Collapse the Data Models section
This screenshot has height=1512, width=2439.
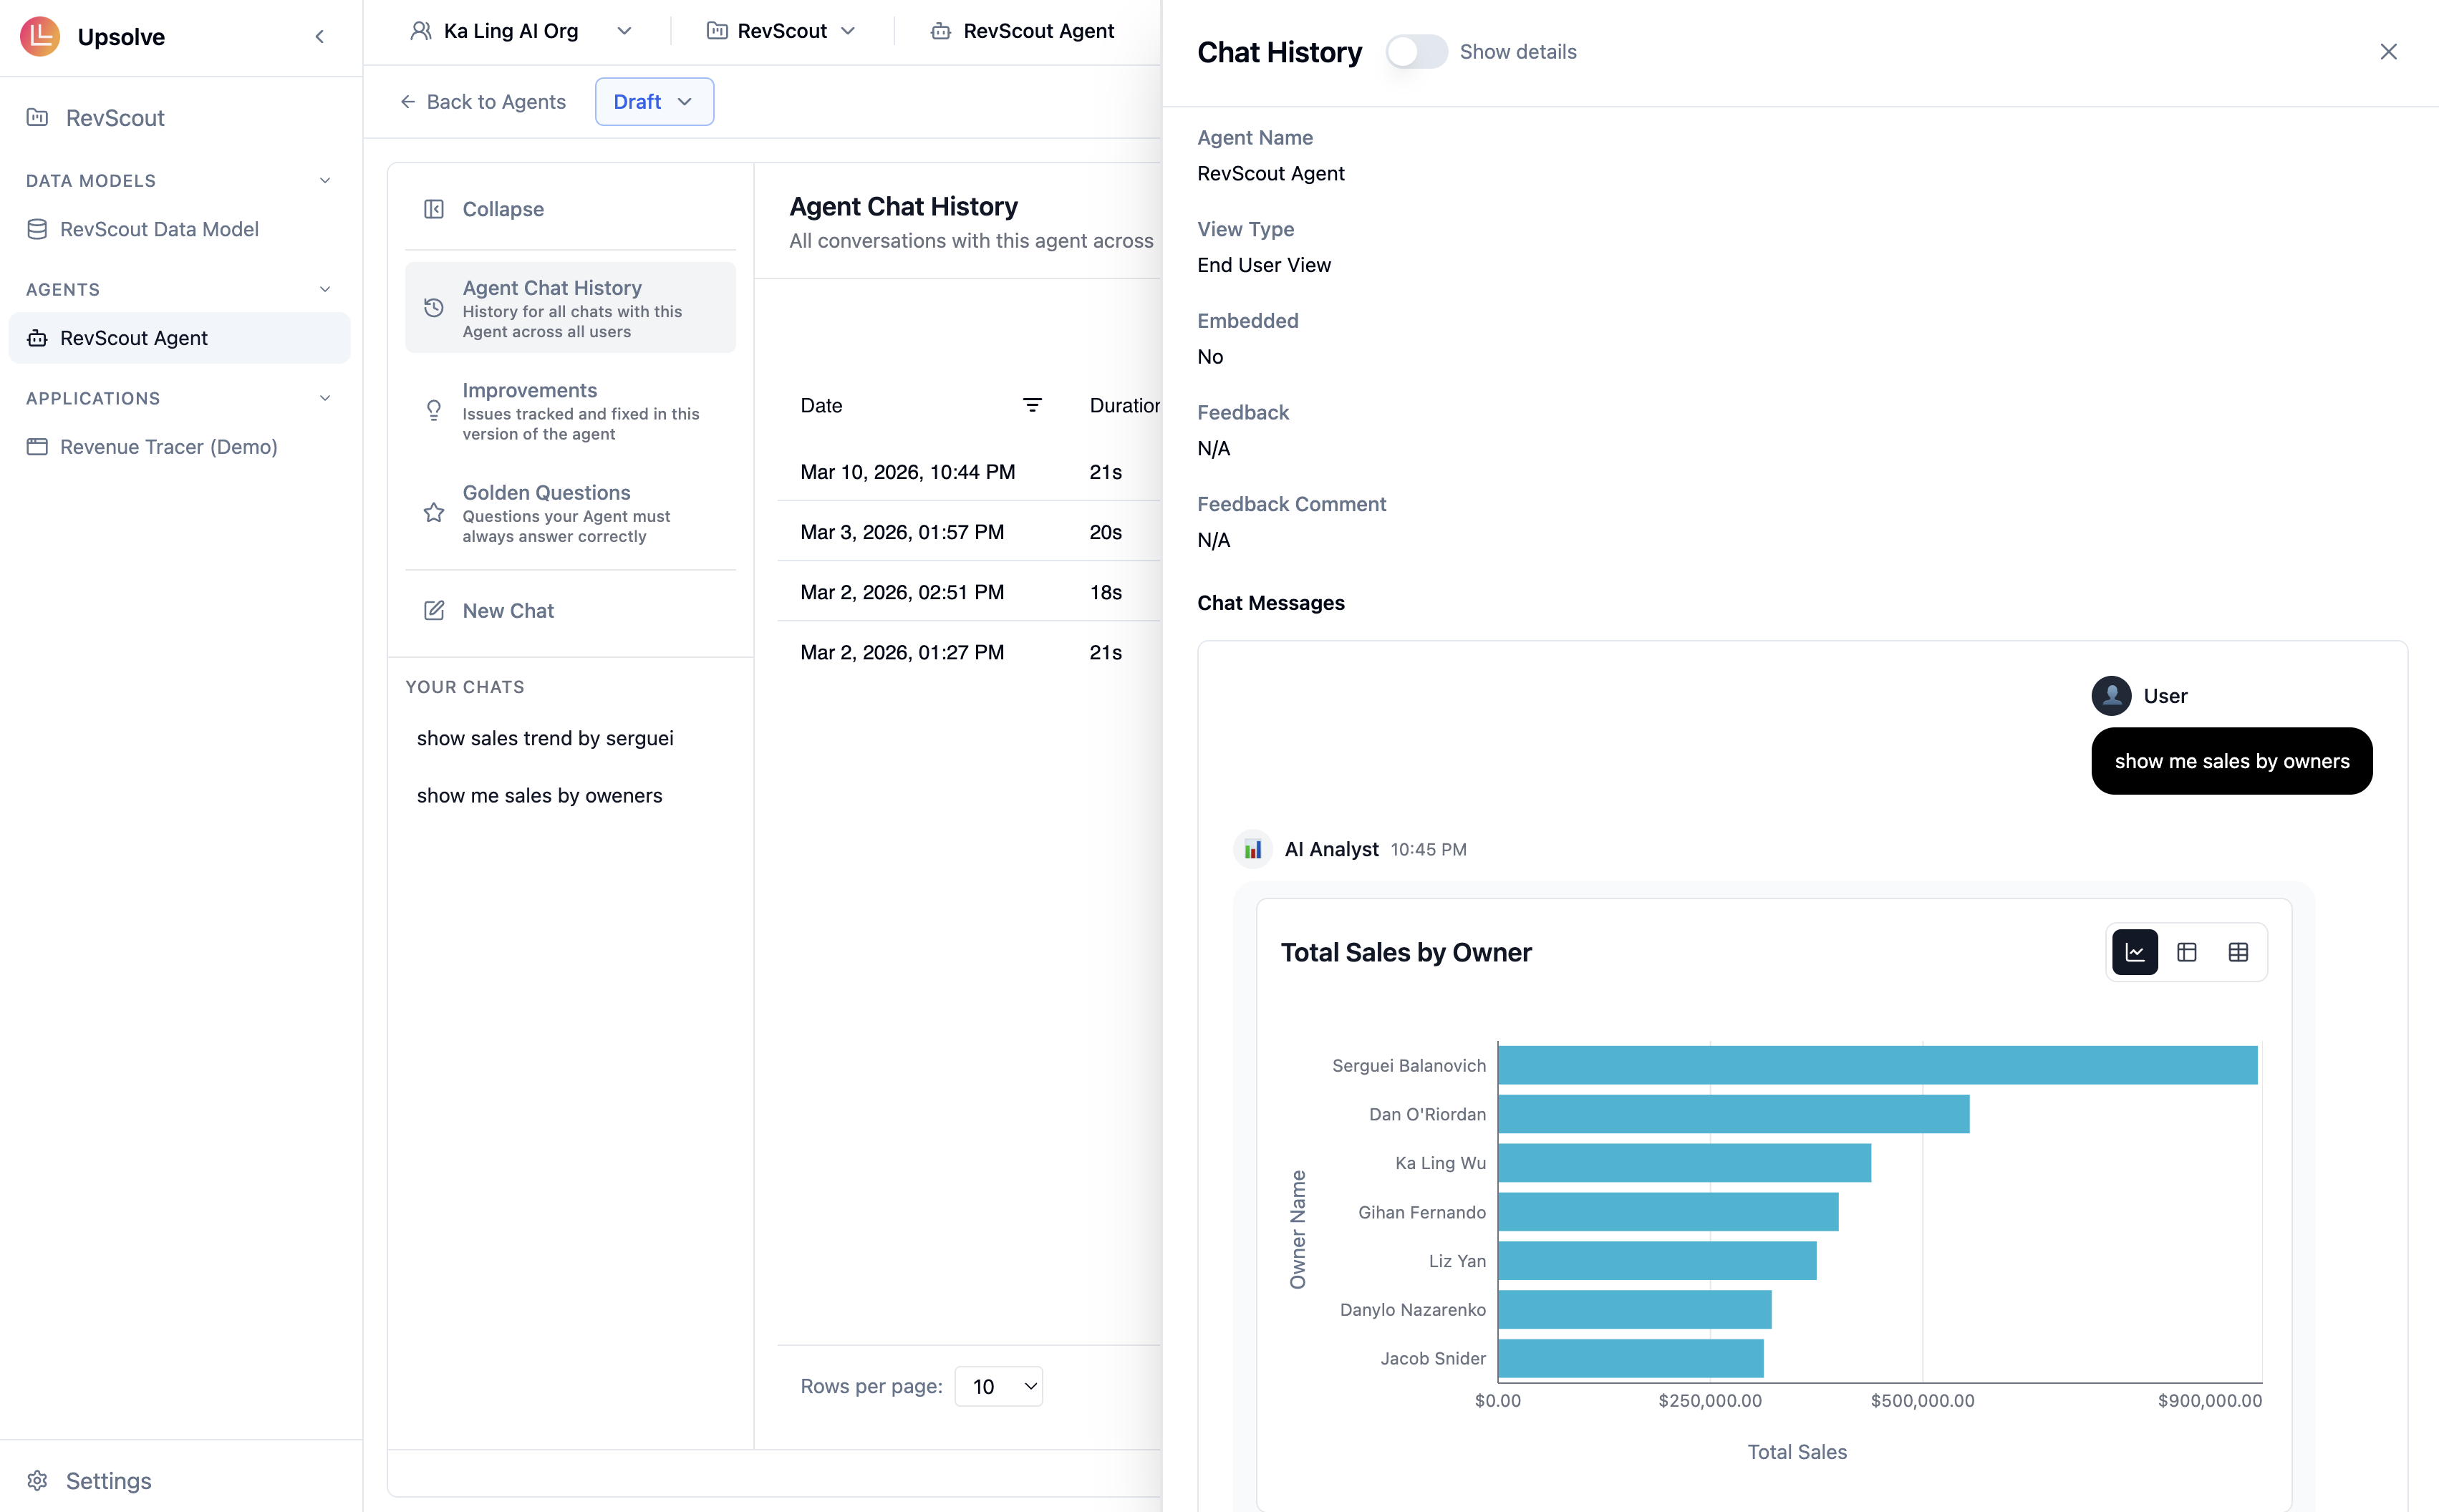click(325, 181)
